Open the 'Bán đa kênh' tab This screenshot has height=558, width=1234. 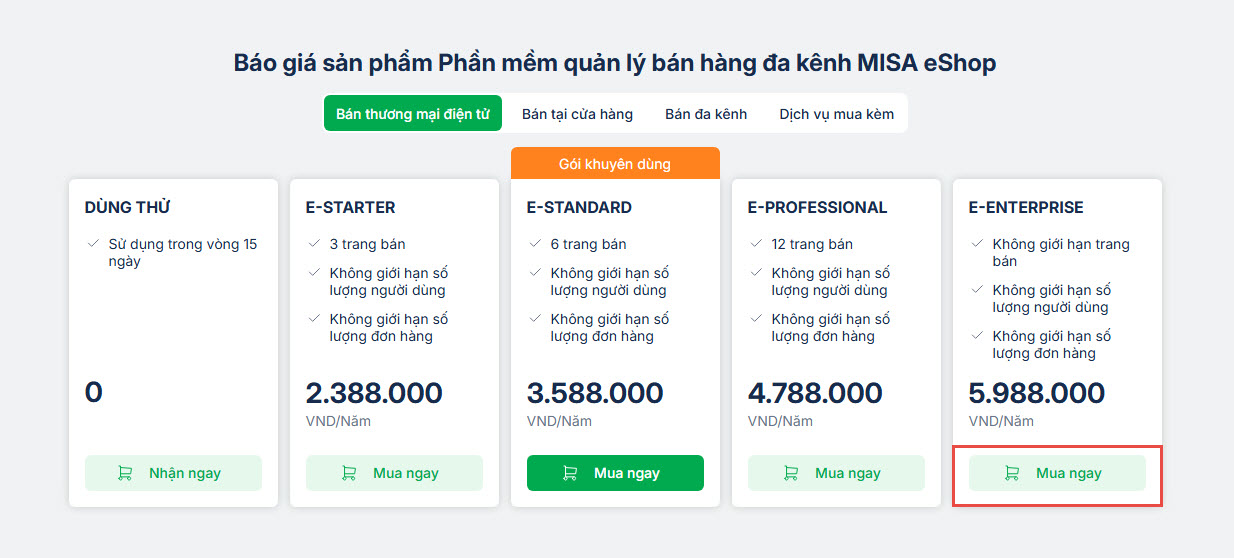(706, 114)
